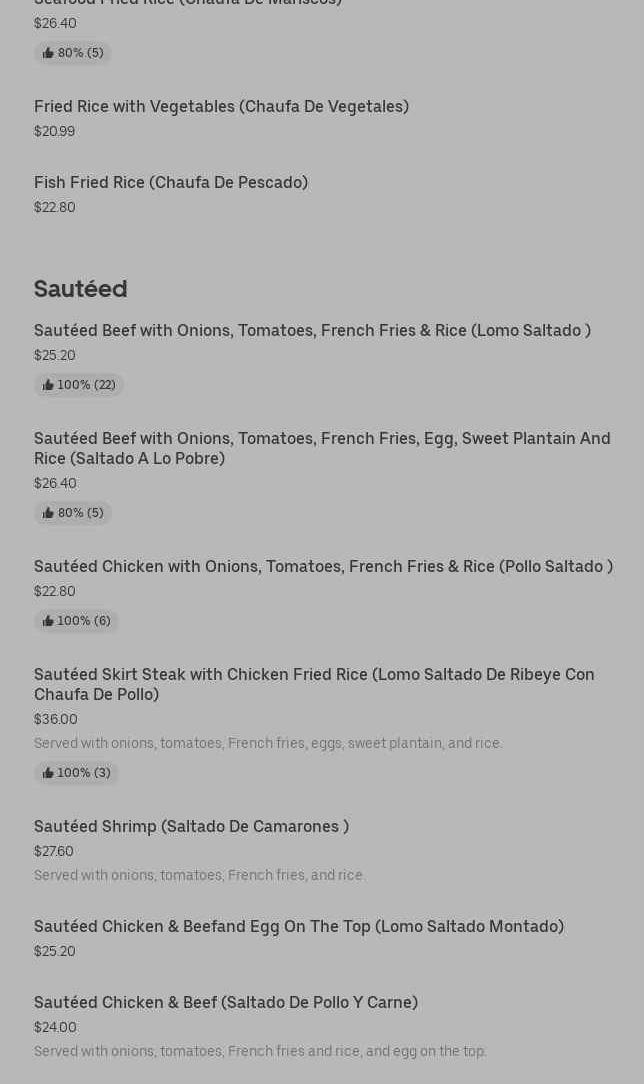Open Sautéed Shrimp (Saltado De Camarones)
Screen dimensions: 644x1084
[191, 827]
